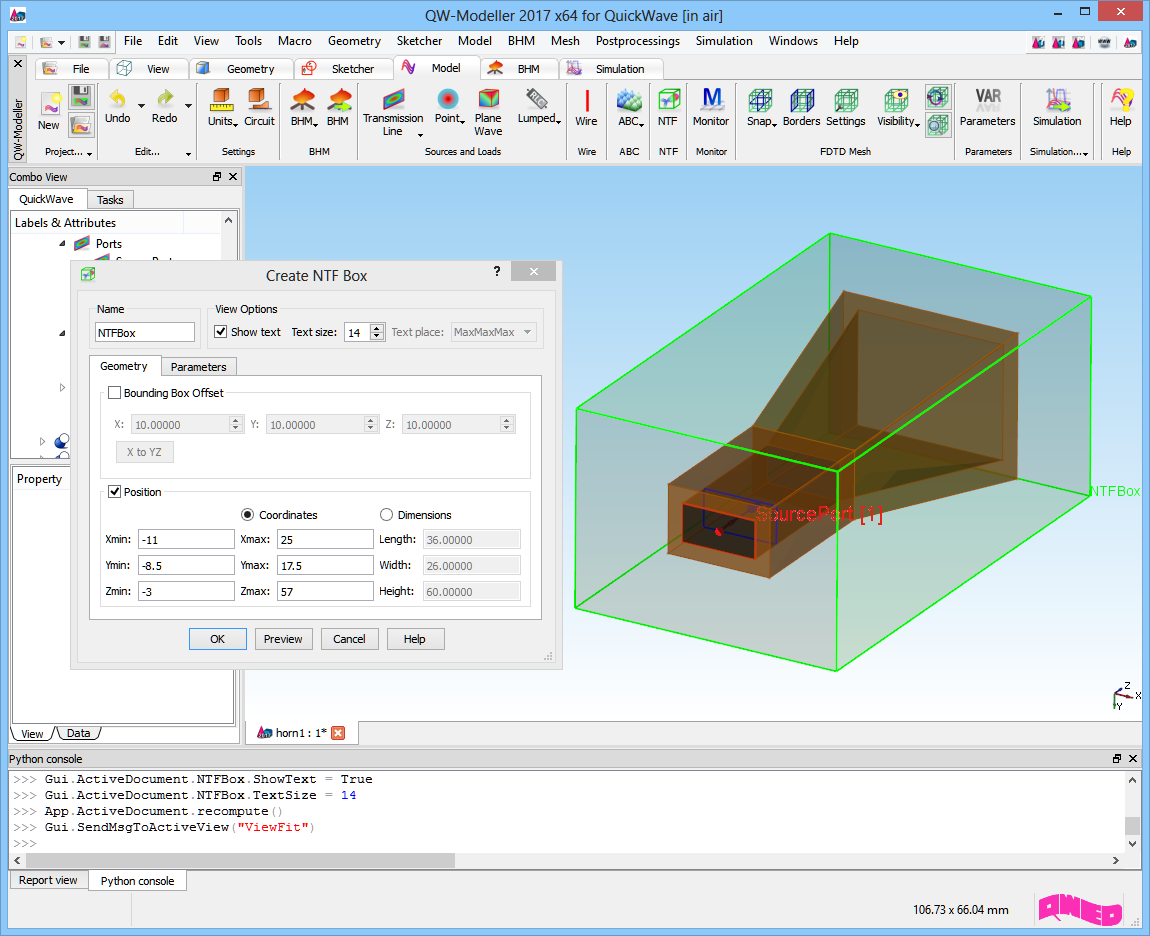Click the second BHM arrow icon
Image resolution: width=1150 pixels, height=936 pixels.
[339, 99]
